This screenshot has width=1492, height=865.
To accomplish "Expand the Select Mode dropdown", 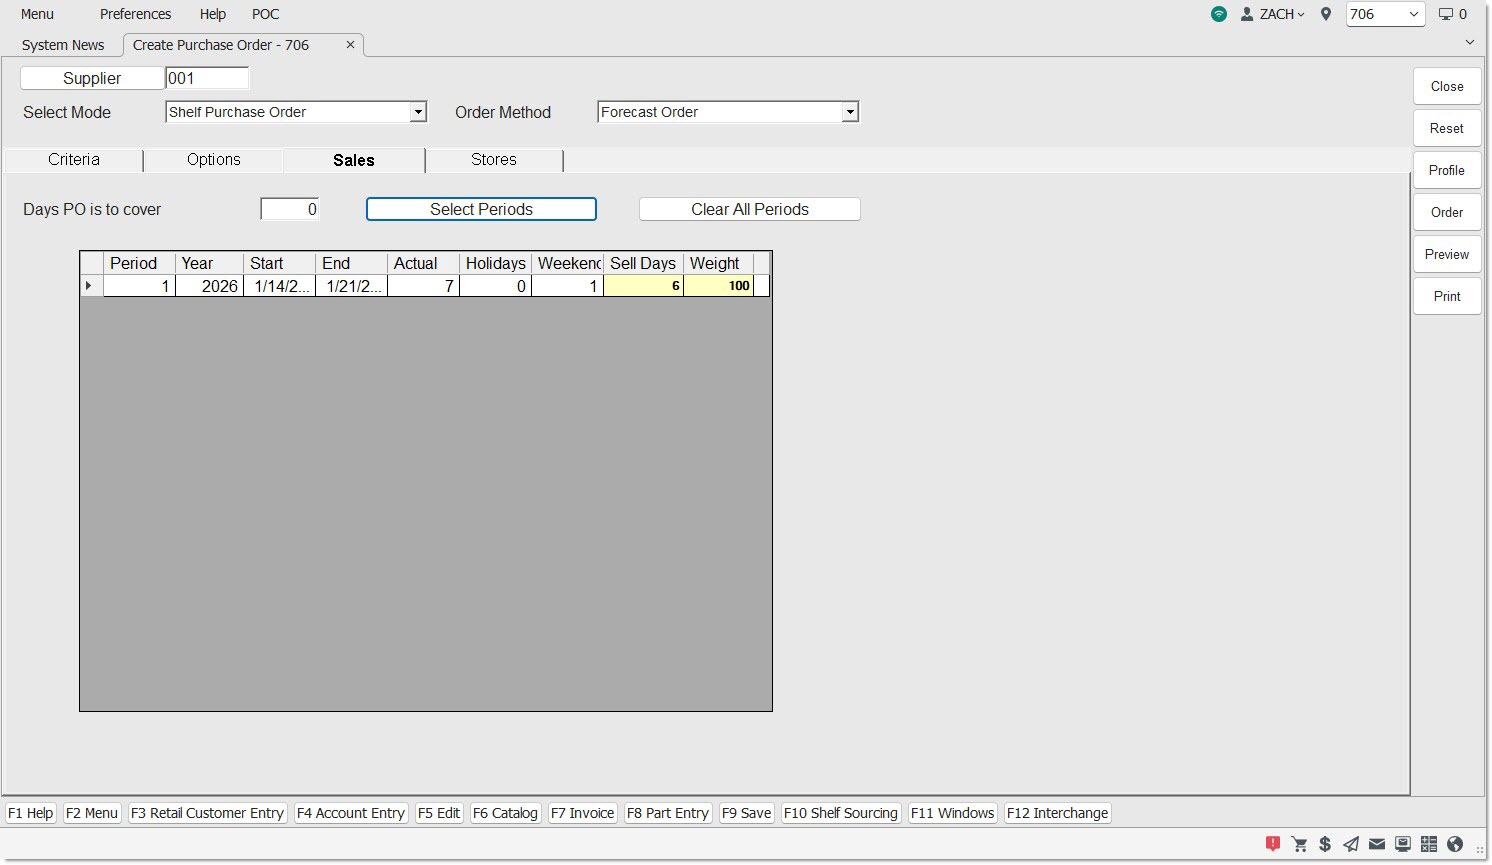I will click(x=418, y=112).
